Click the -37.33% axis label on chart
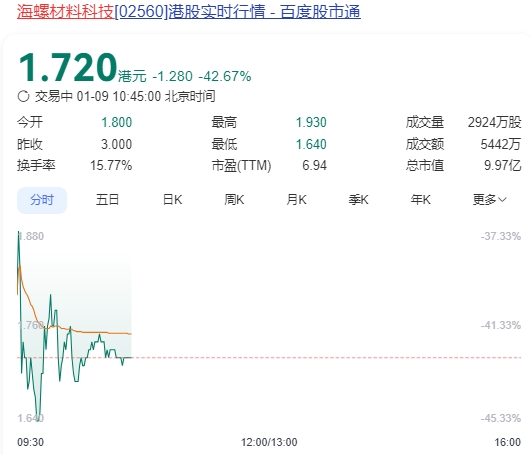The height and width of the screenshot is (455, 531). (x=501, y=236)
